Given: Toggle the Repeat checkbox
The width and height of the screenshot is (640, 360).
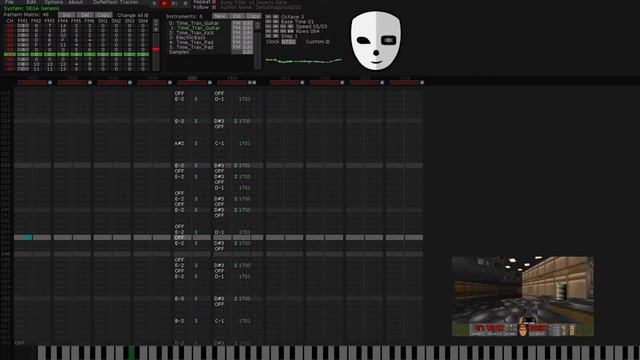Looking at the screenshot, I should pyautogui.click(x=214, y=2).
